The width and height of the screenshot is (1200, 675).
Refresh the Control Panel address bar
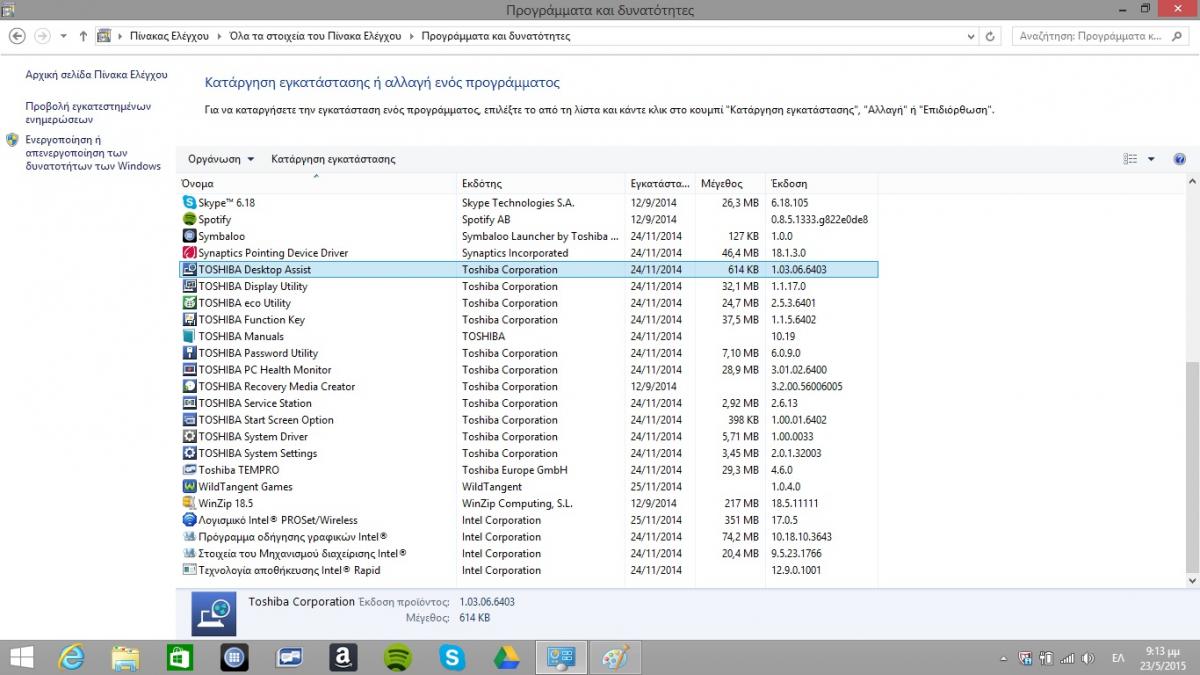pyautogui.click(x=990, y=36)
